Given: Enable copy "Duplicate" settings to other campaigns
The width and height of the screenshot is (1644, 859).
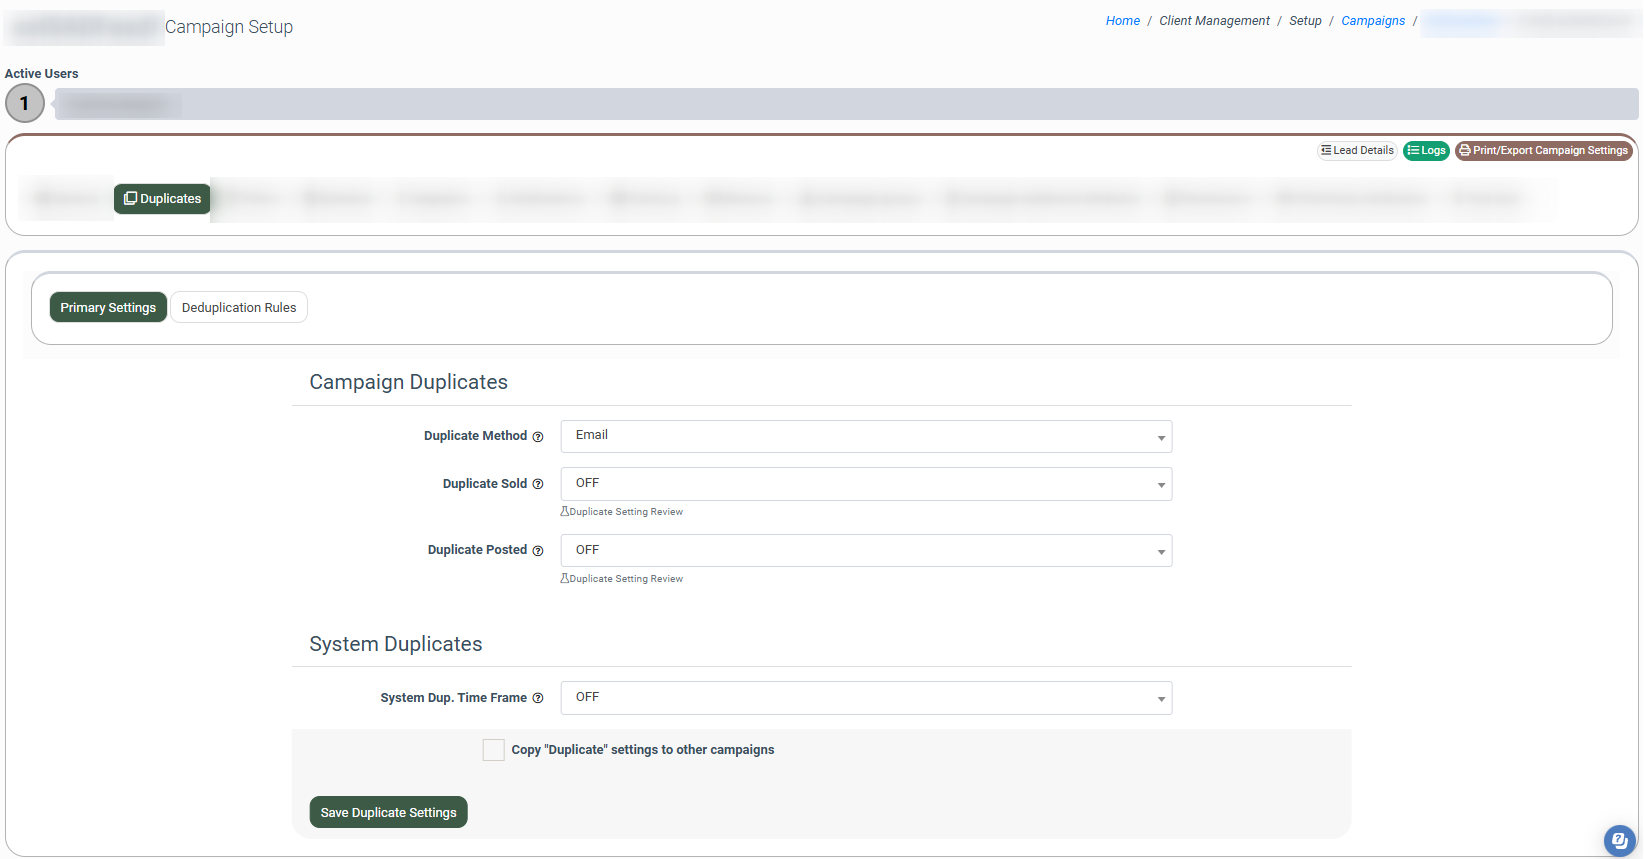Looking at the screenshot, I should pyautogui.click(x=494, y=750).
